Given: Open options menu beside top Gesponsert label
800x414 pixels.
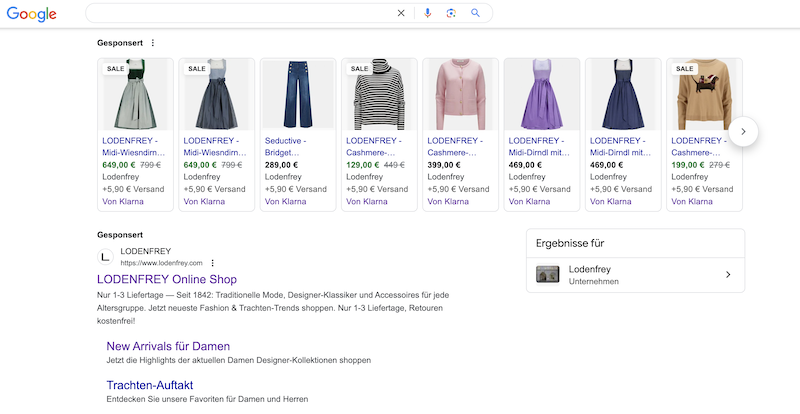Looking at the screenshot, I should 153,43.
